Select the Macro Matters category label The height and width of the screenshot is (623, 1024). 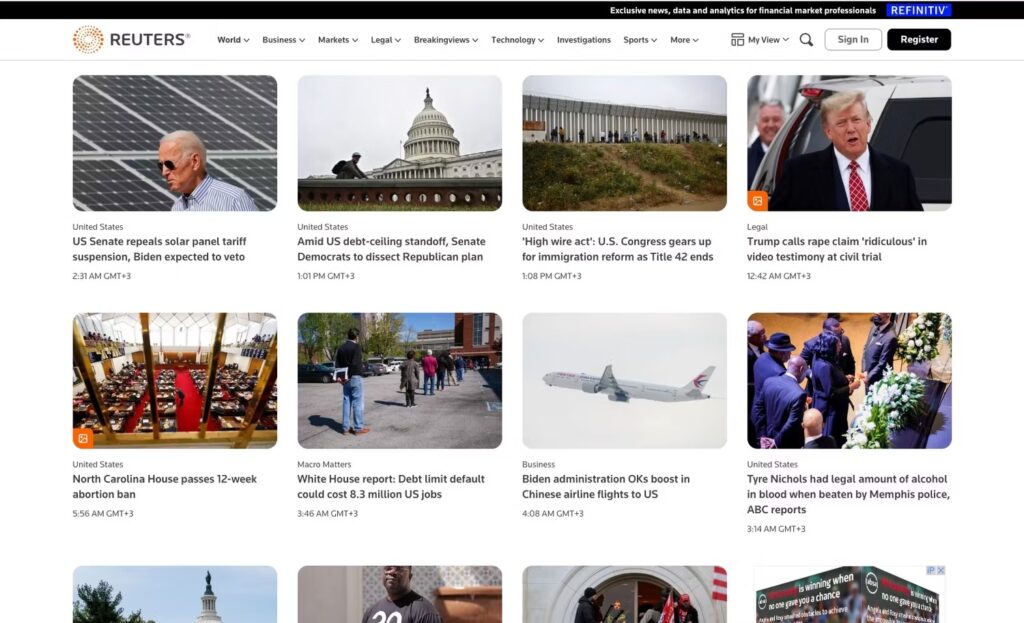click(x=324, y=464)
